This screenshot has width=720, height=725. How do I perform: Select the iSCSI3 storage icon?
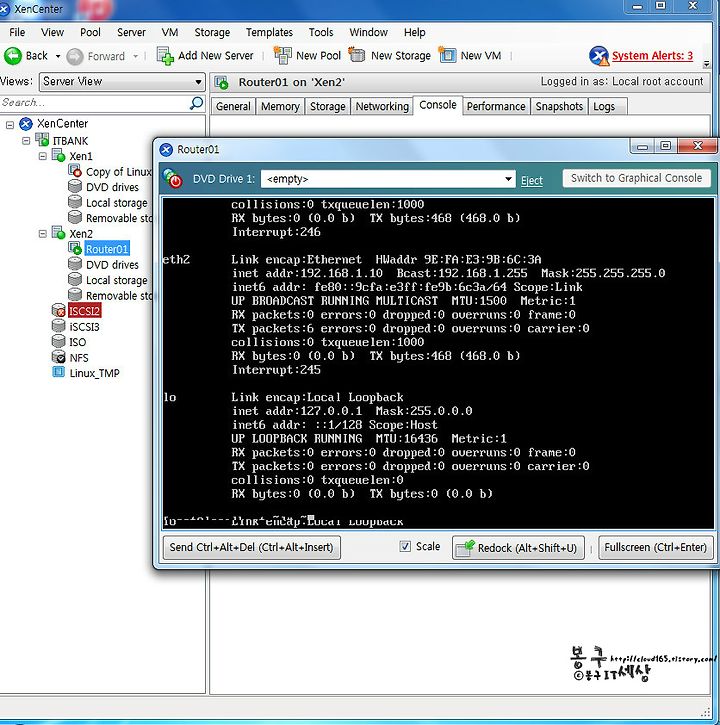pyautogui.click(x=59, y=326)
